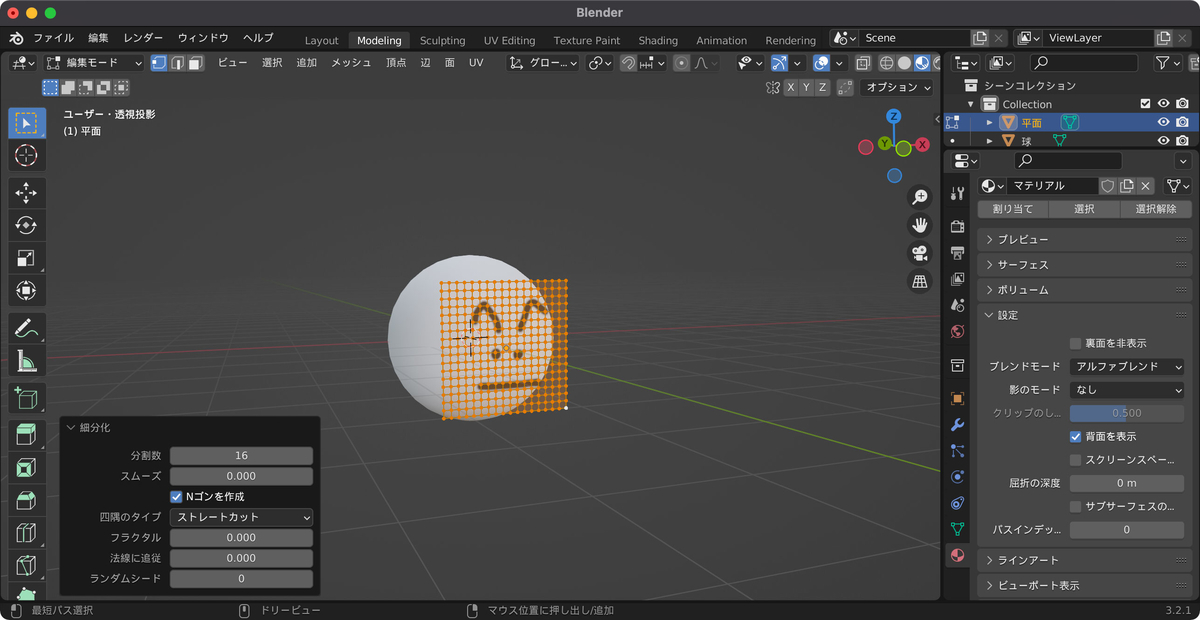
Task: Open the Render properties tab
Action: [x=957, y=226]
